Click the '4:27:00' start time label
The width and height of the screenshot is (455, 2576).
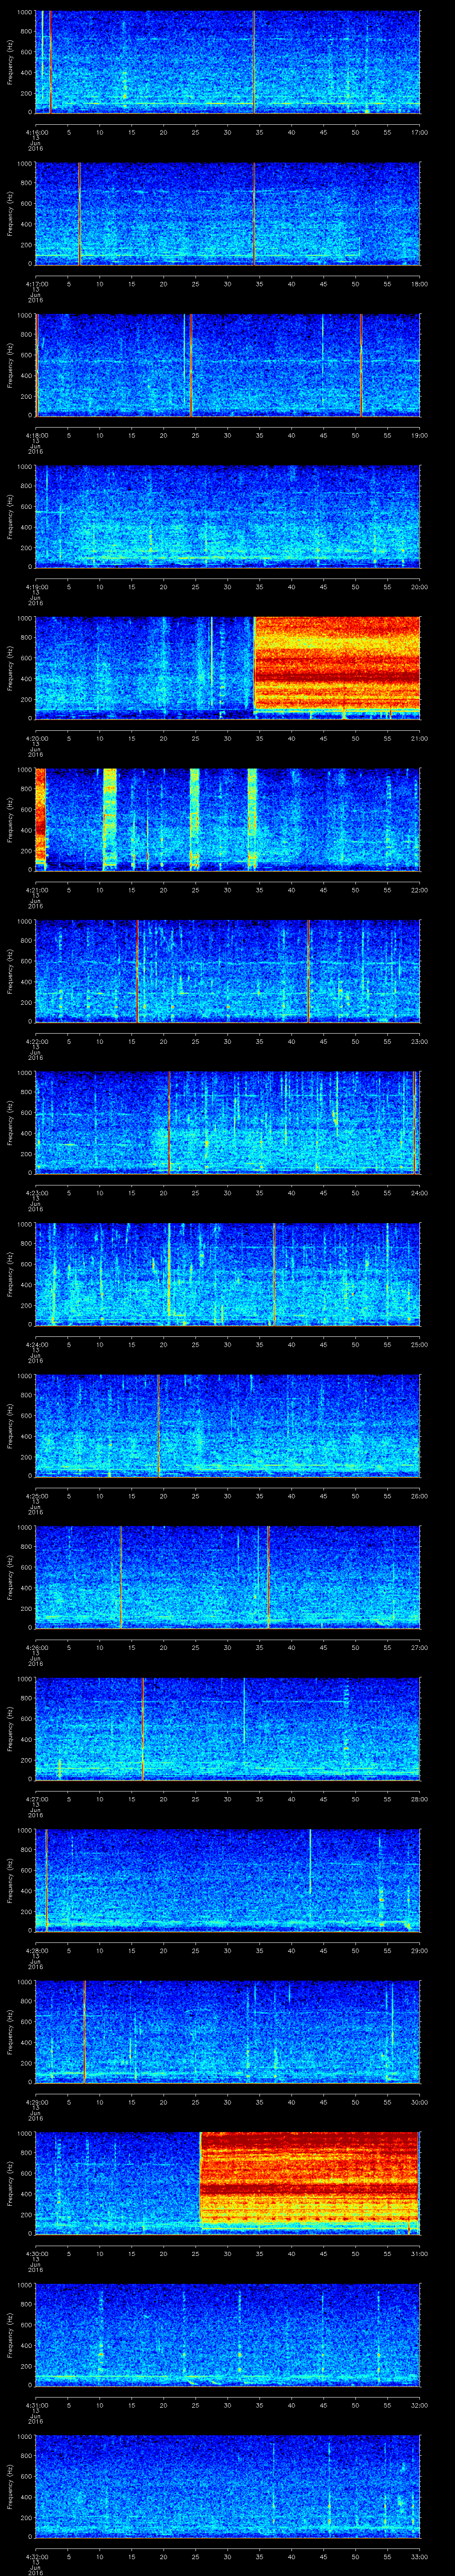[36, 1799]
